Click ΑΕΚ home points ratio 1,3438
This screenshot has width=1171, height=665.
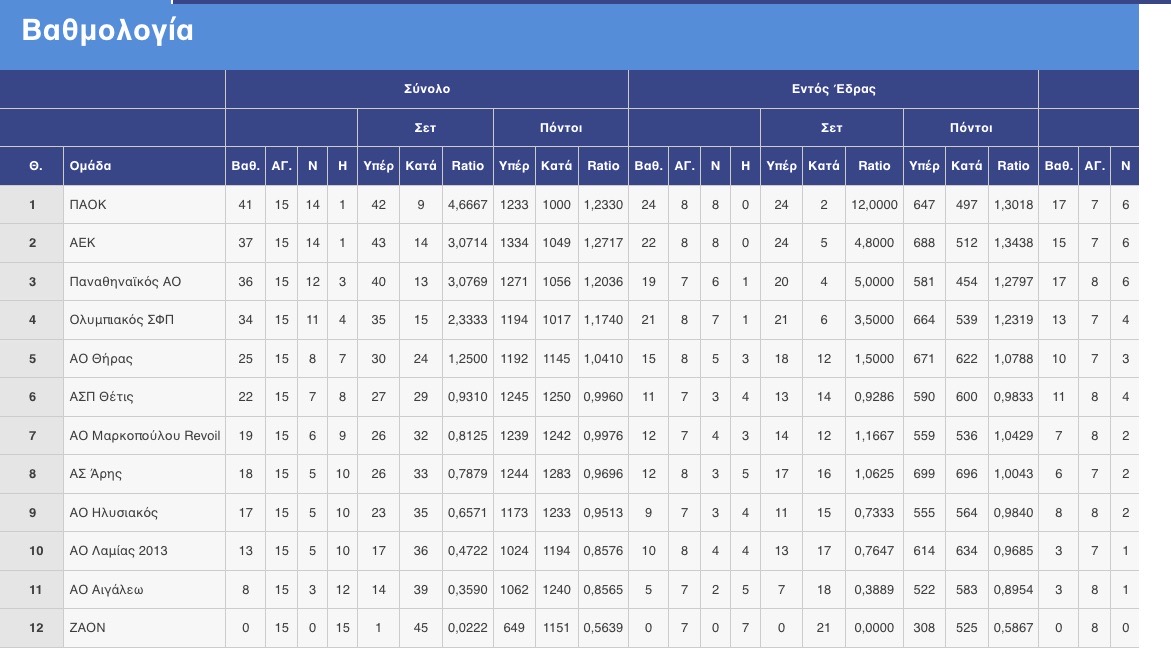click(1013, 243)
